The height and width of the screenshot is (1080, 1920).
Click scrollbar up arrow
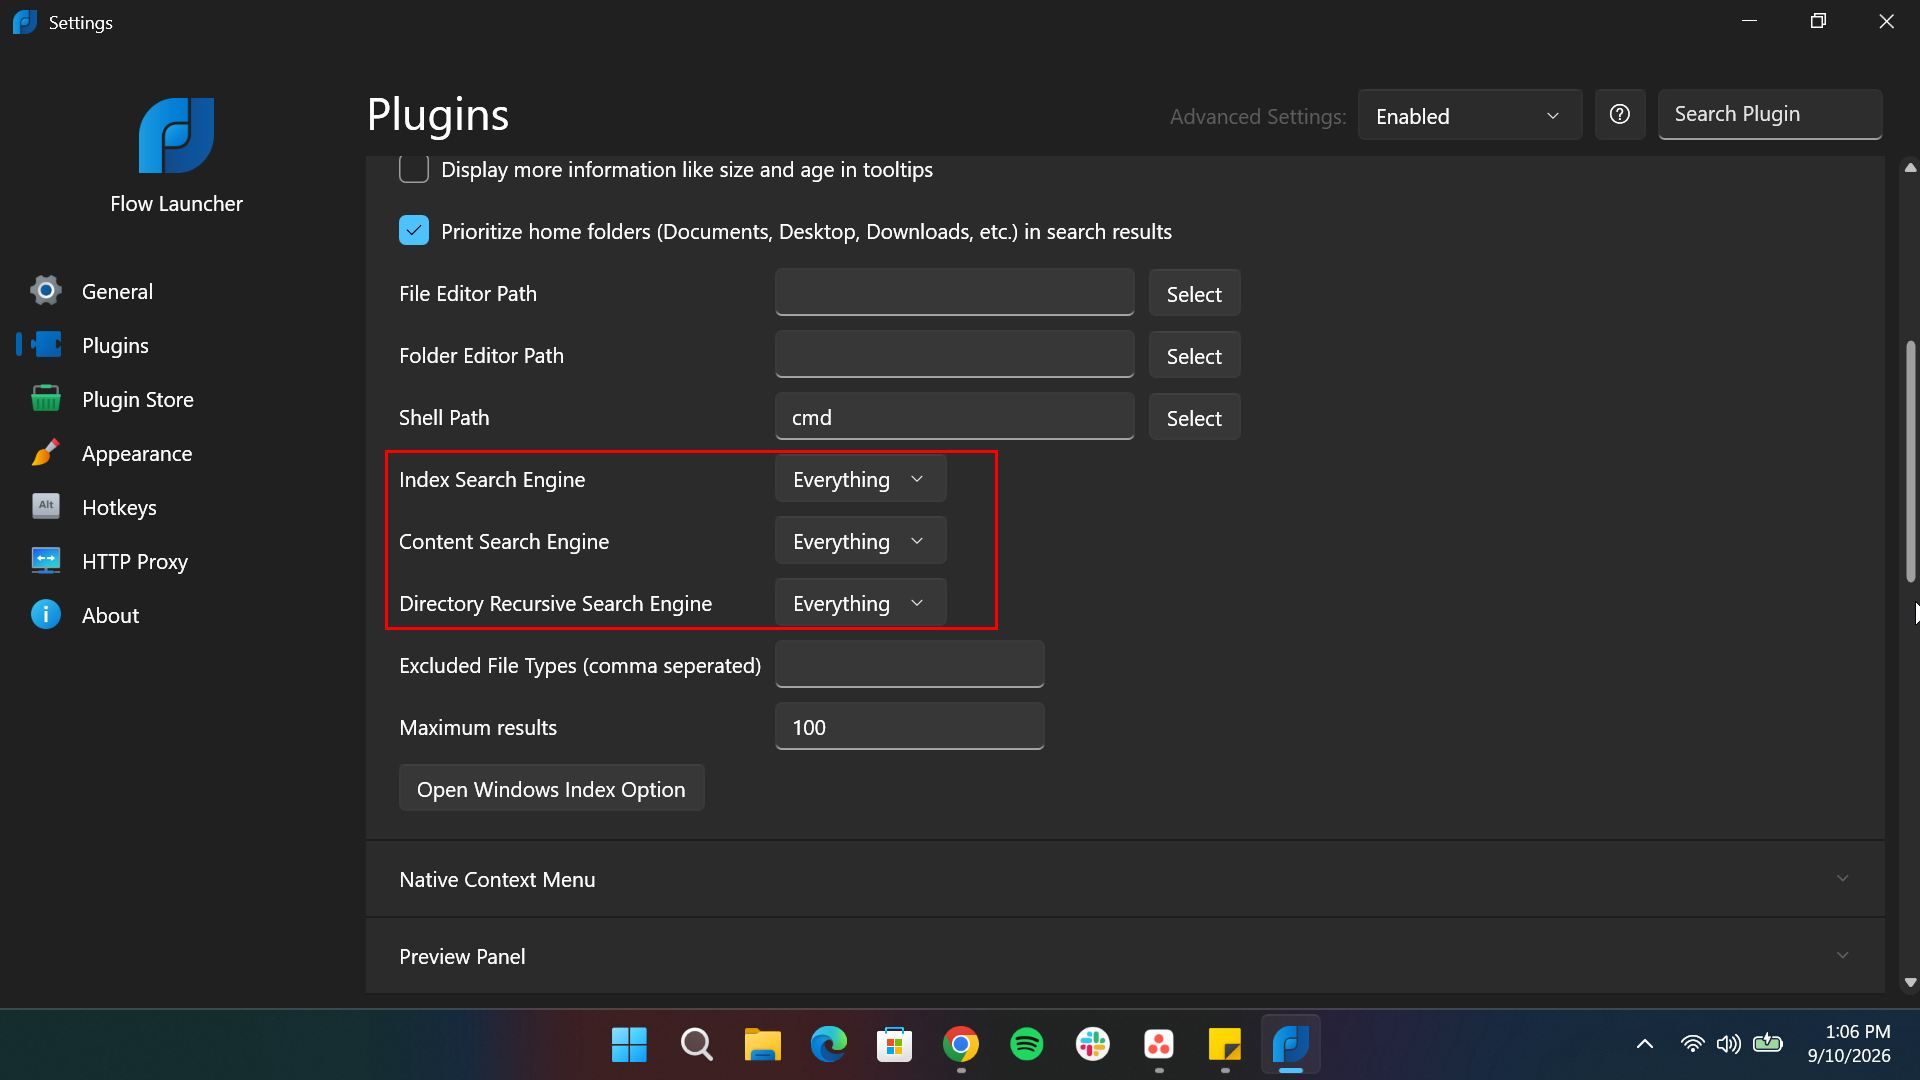(1910, 167)
